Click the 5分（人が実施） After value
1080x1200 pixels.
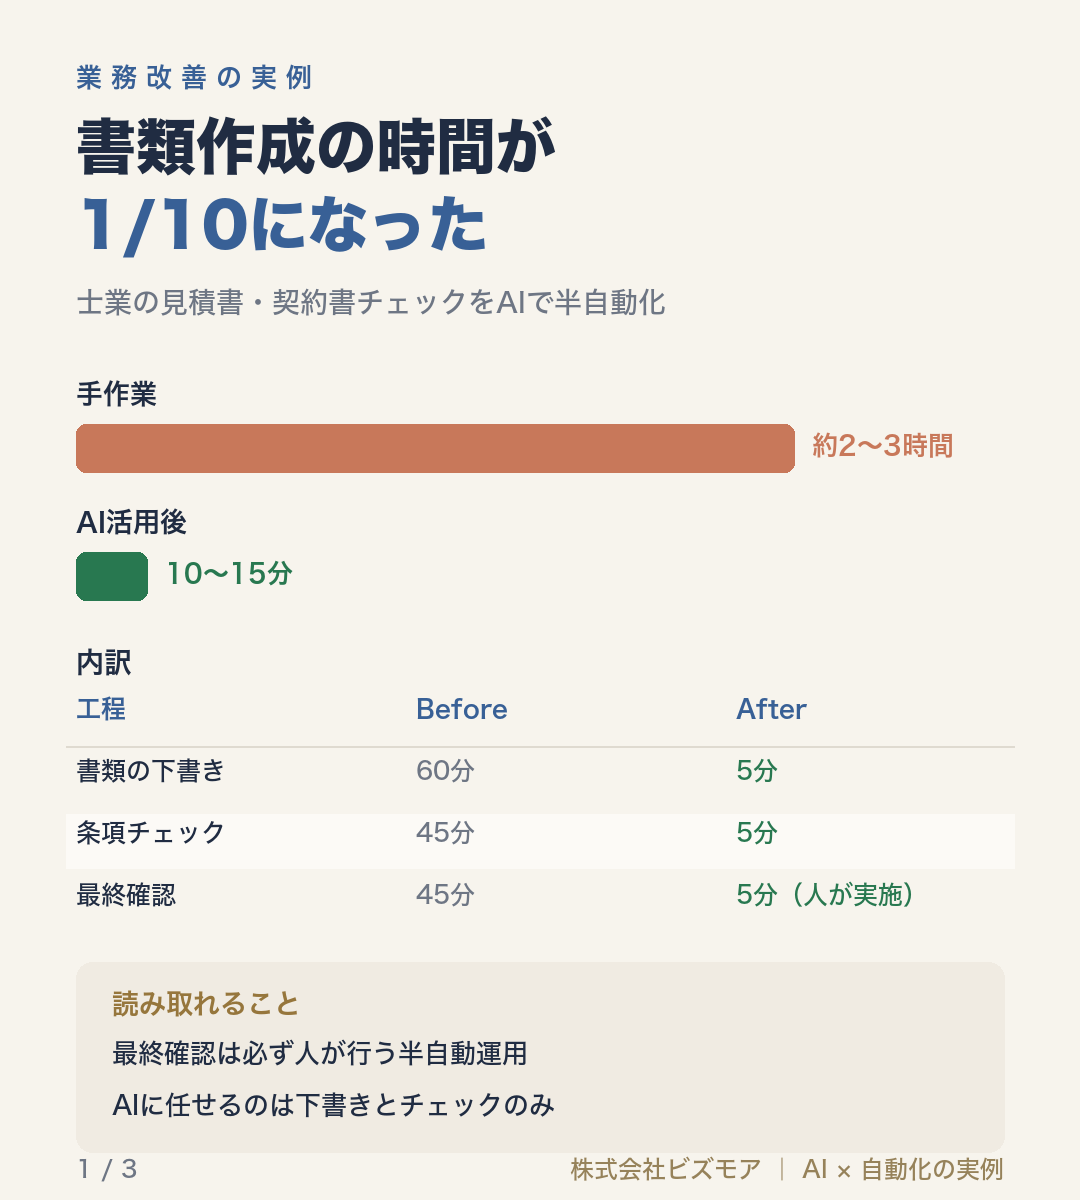point(826,895)
